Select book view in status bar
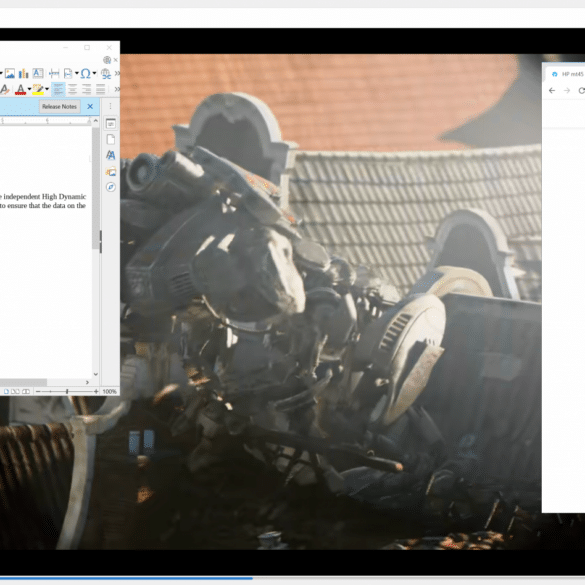Screen dimensions: 585x585 [26, 391]
